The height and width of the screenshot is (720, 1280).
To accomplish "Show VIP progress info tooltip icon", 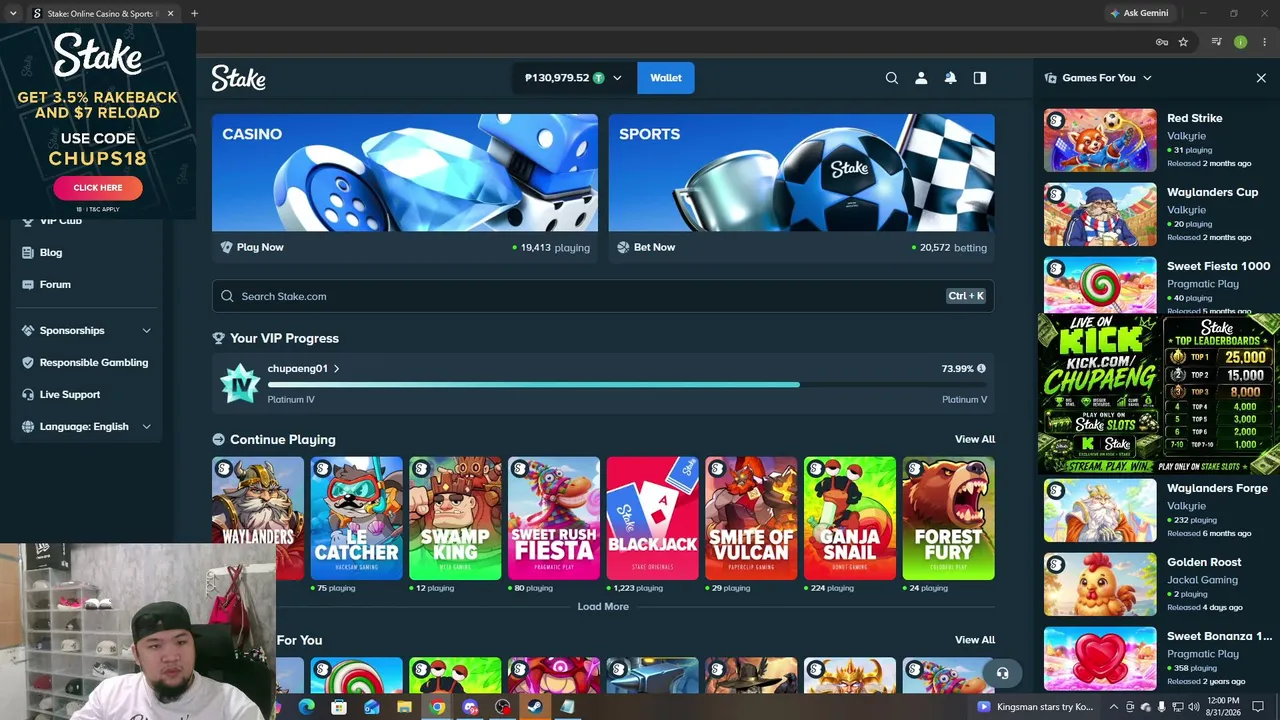I will [x=981, y=369].
